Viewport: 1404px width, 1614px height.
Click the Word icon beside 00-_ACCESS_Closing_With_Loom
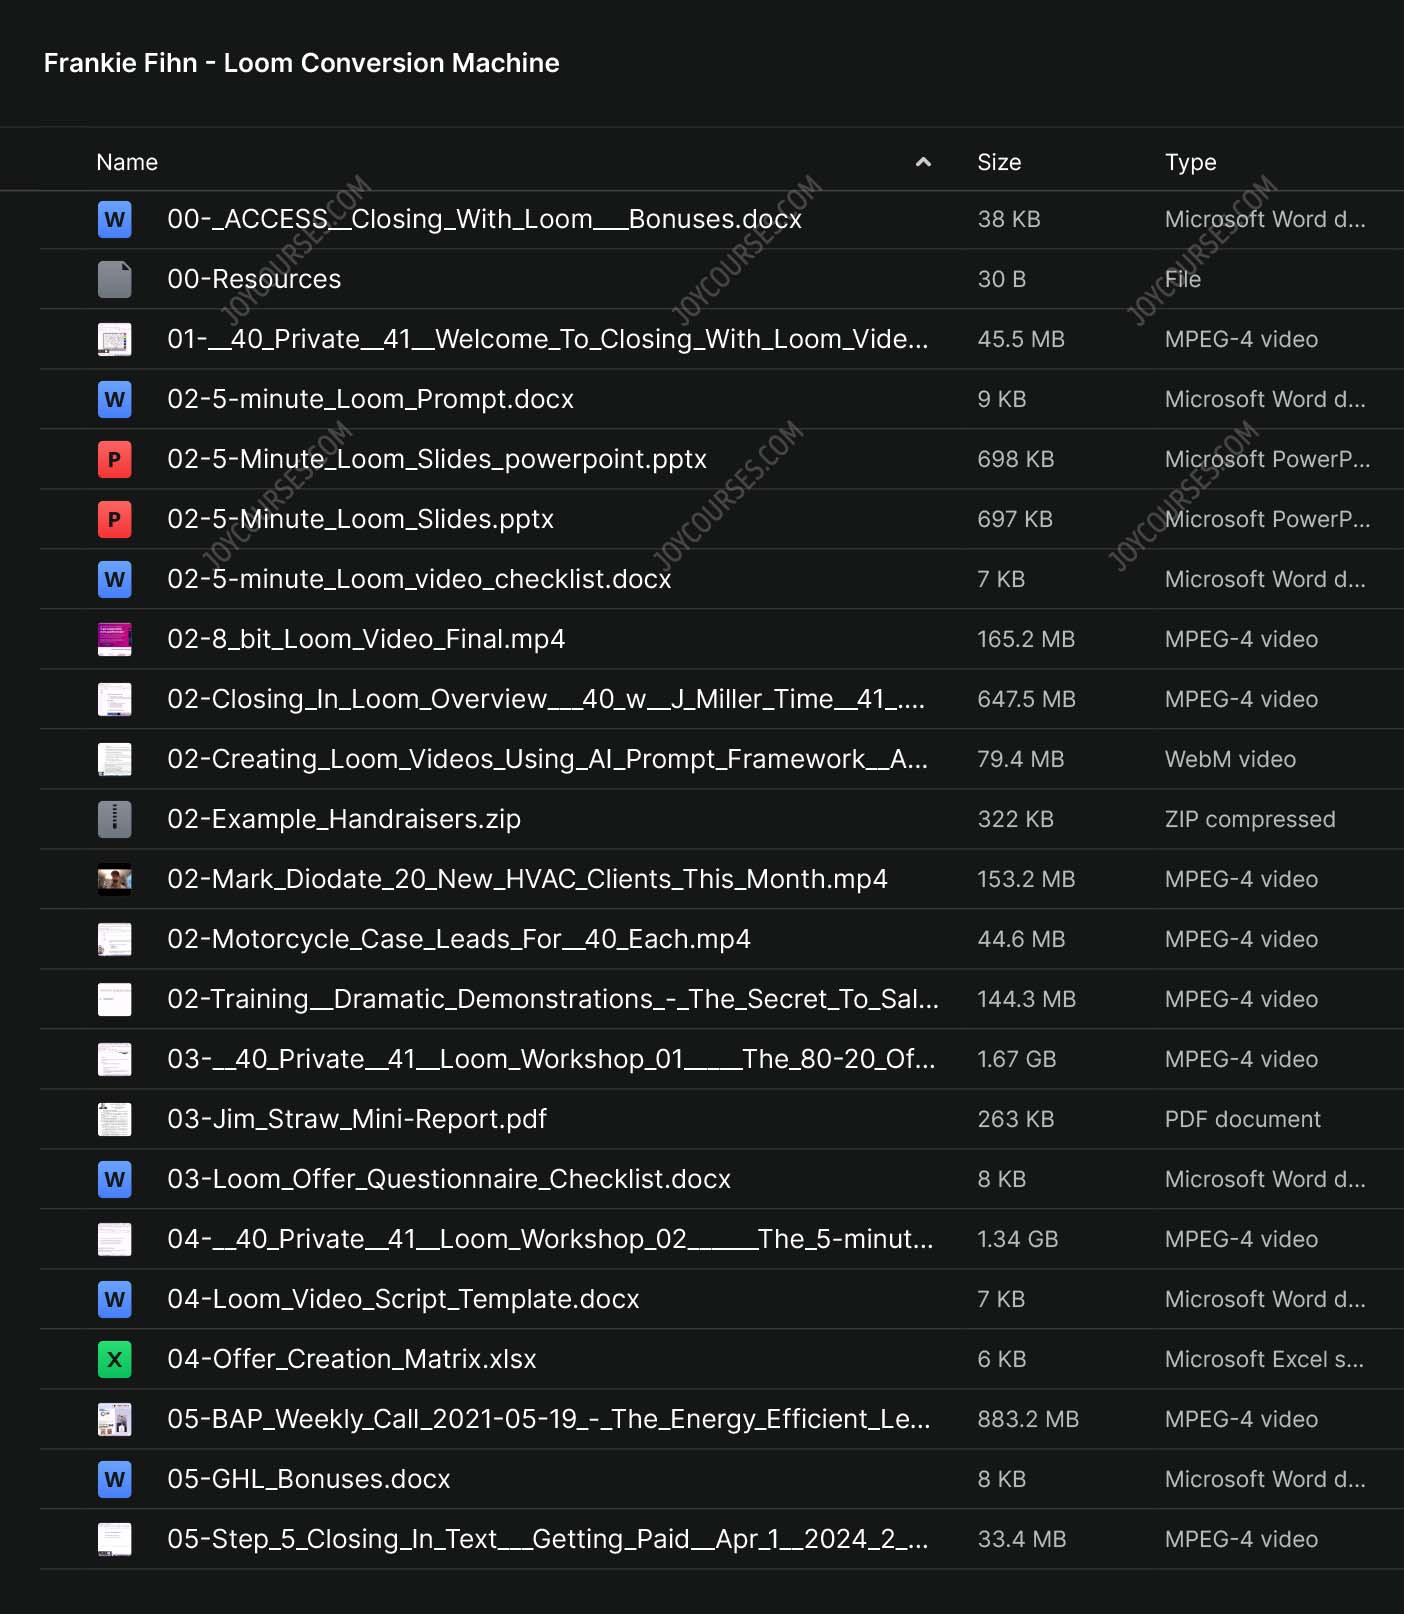[114, 219]
